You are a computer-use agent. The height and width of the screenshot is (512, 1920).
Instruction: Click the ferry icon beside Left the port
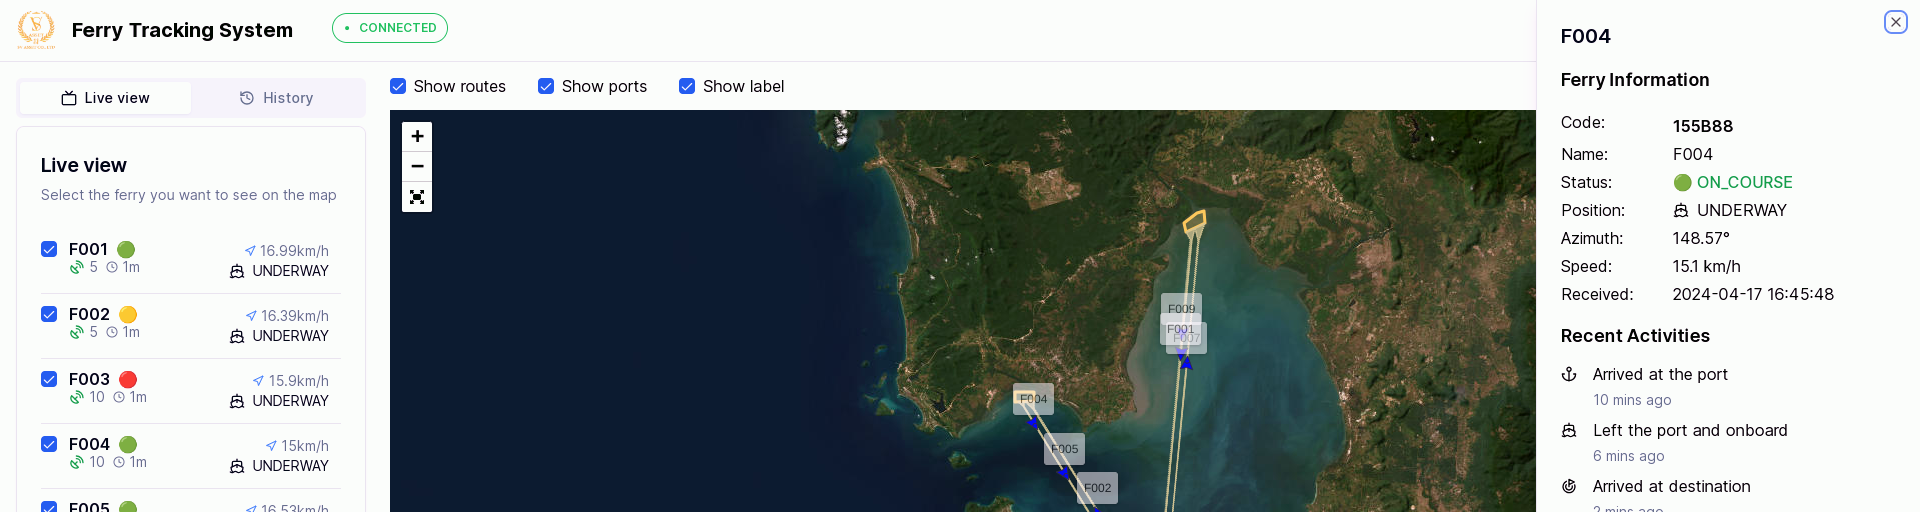click(x=1569, y=430)
